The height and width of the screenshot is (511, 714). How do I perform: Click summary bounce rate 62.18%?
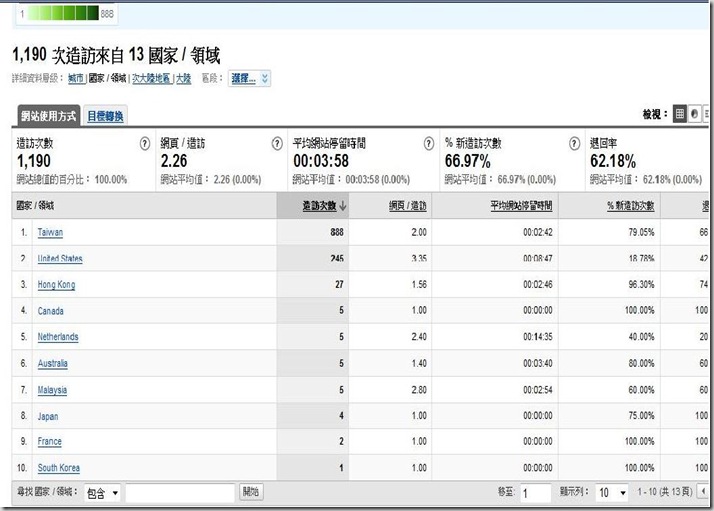point(613,161)
